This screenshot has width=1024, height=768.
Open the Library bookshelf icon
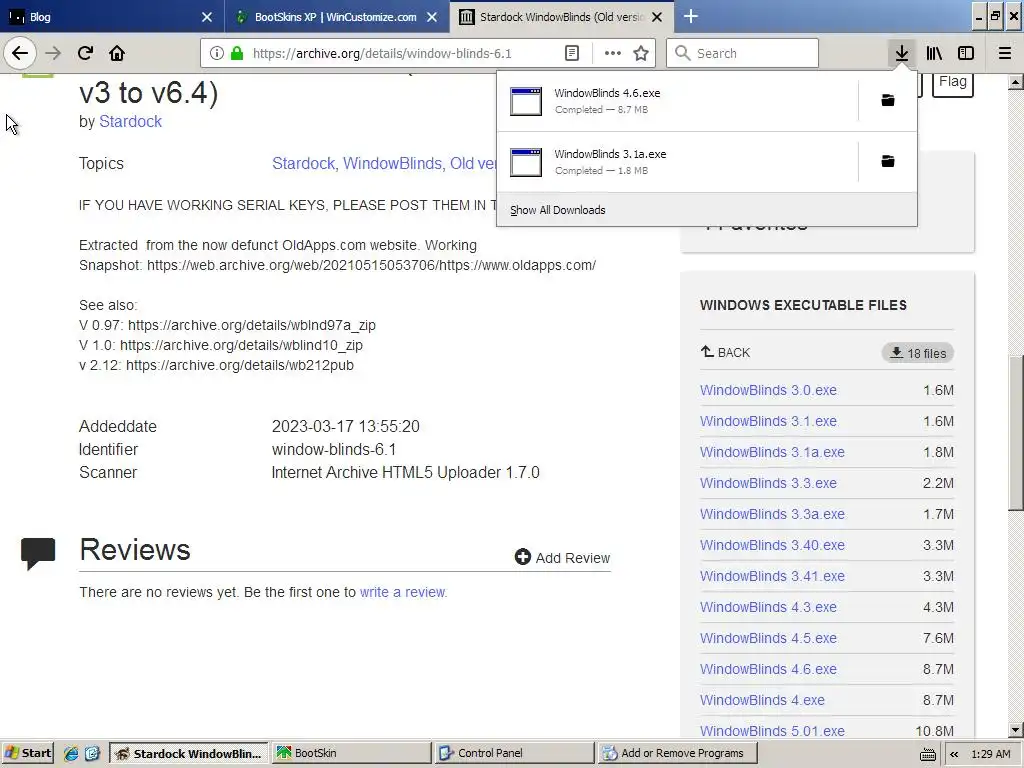934,54
